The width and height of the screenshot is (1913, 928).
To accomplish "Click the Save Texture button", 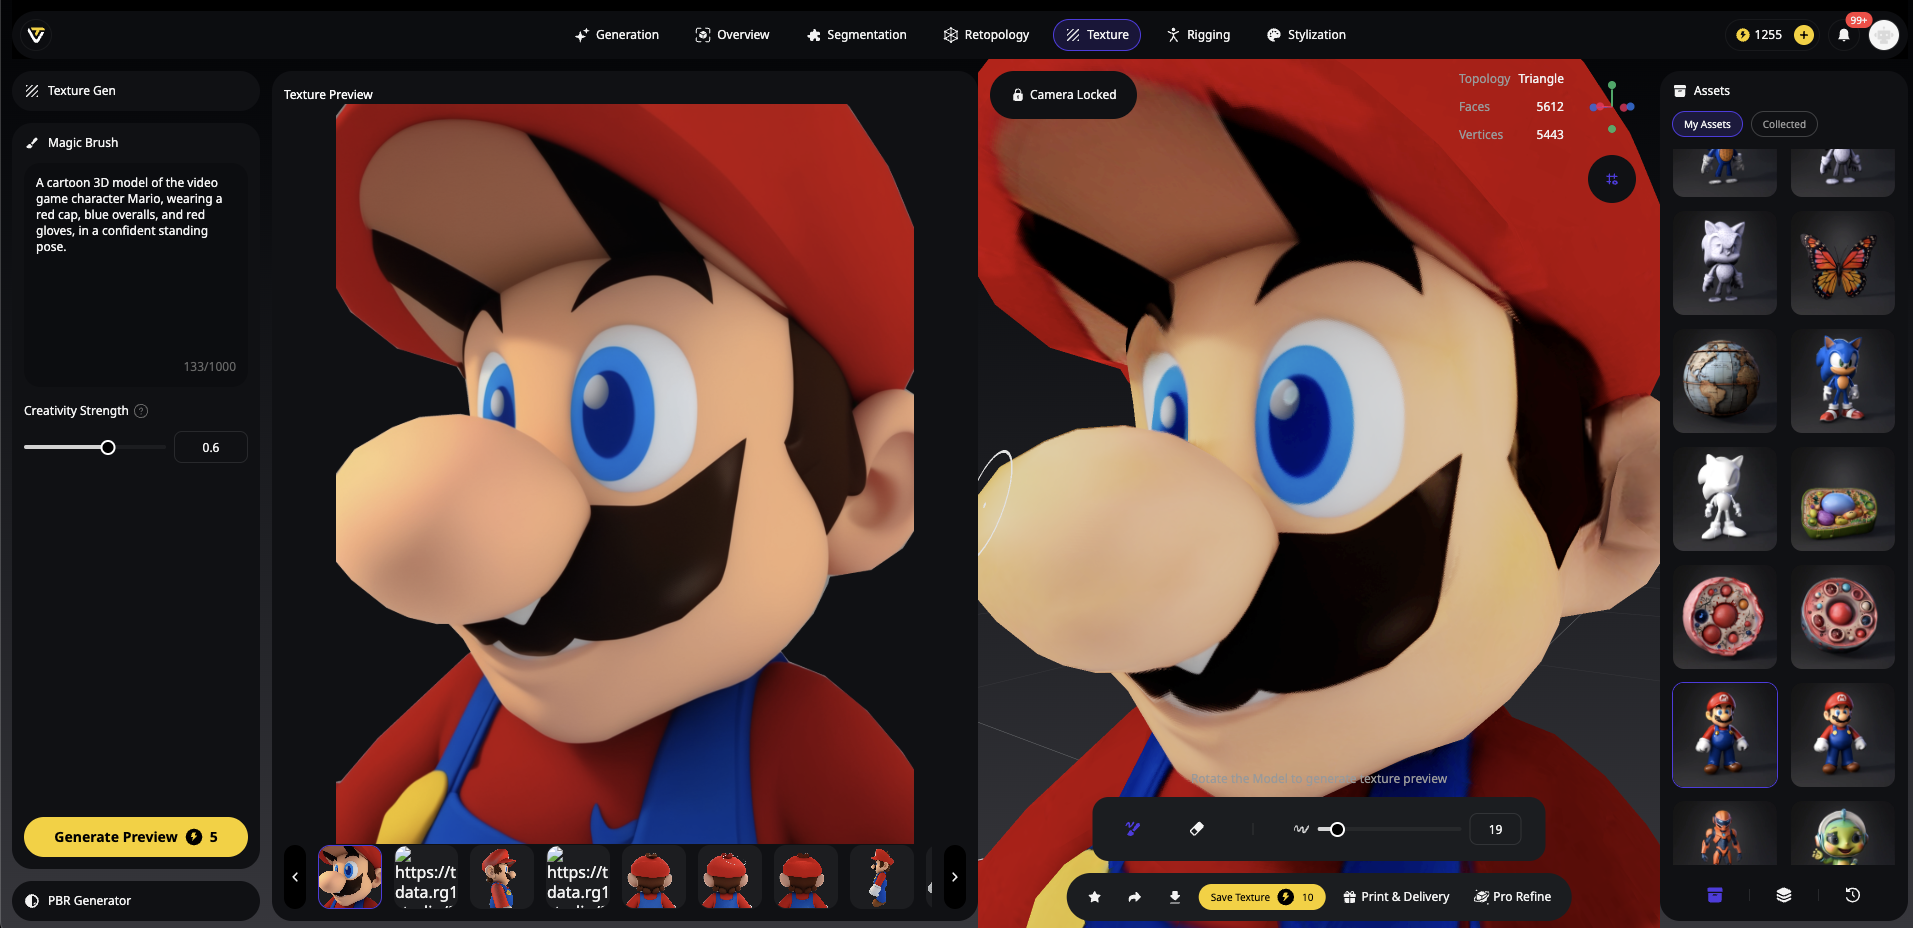I will pyautogui.click(x=1262, y=897).
